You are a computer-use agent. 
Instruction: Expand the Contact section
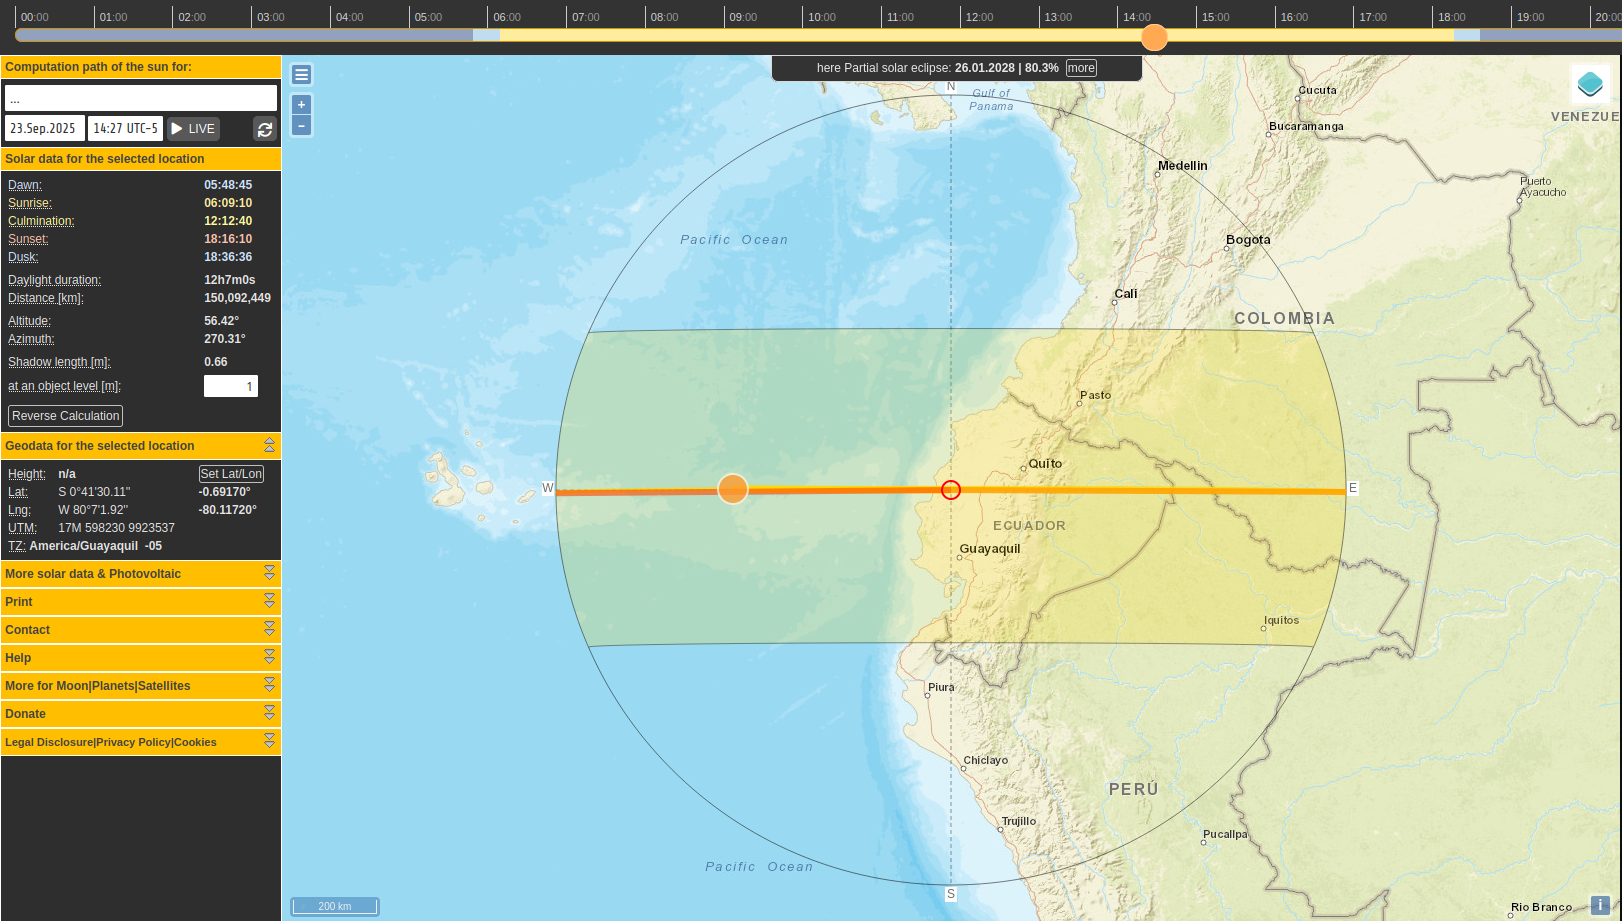click(x=269, y=629)
